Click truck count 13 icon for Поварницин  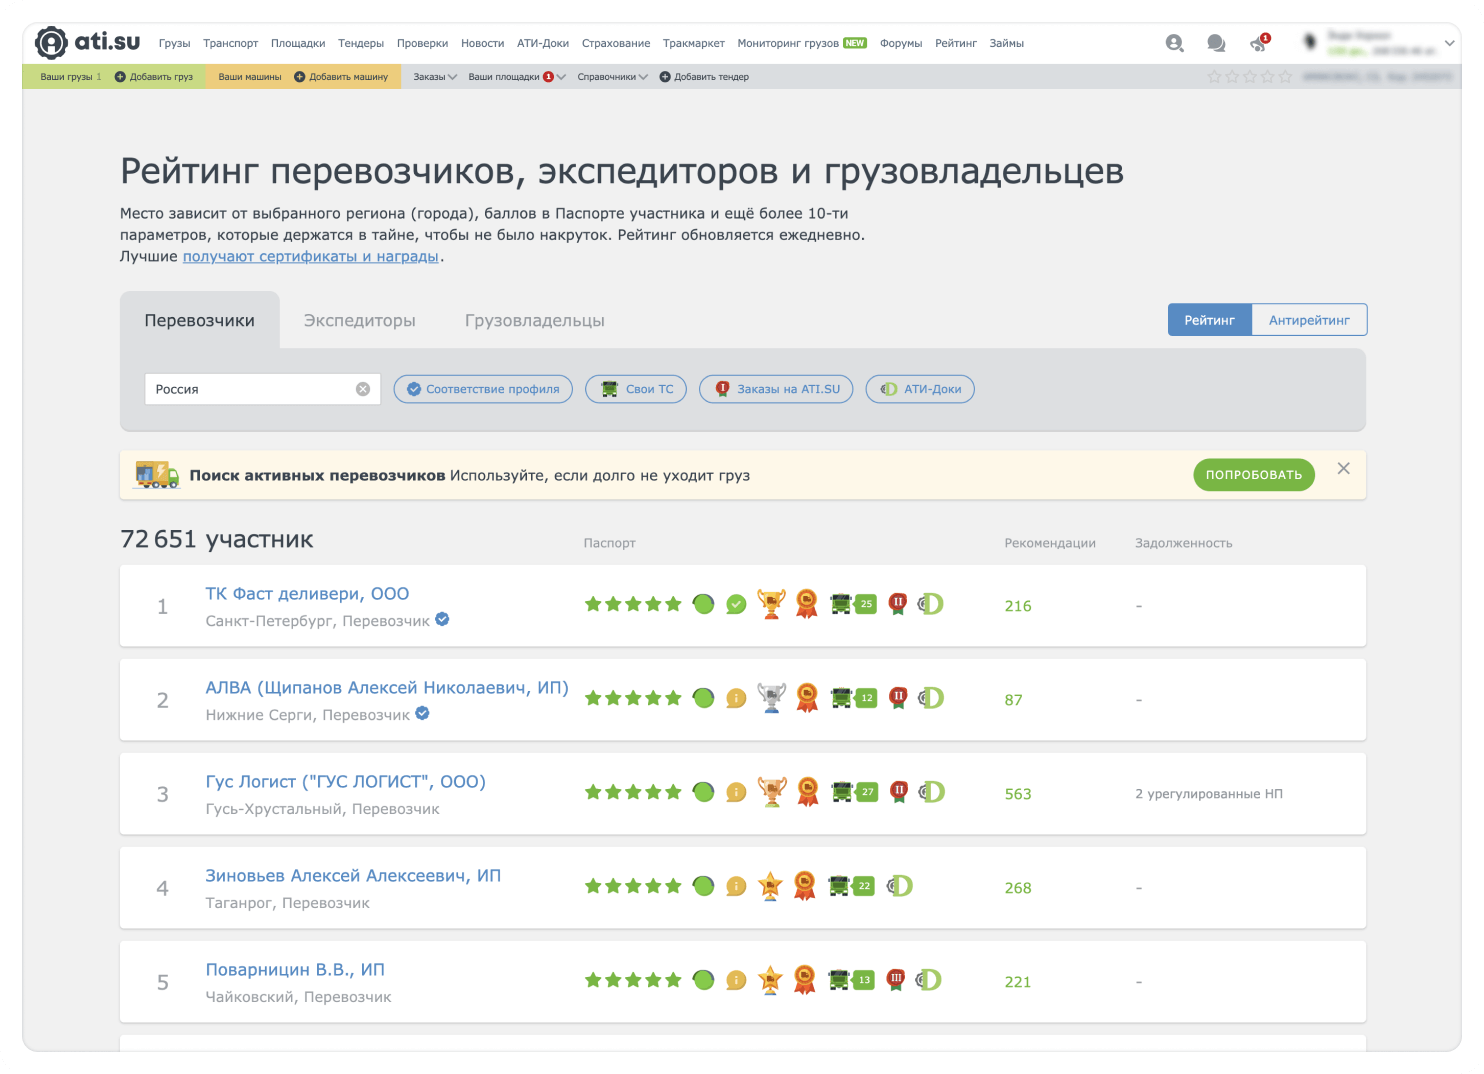(851, 980)
